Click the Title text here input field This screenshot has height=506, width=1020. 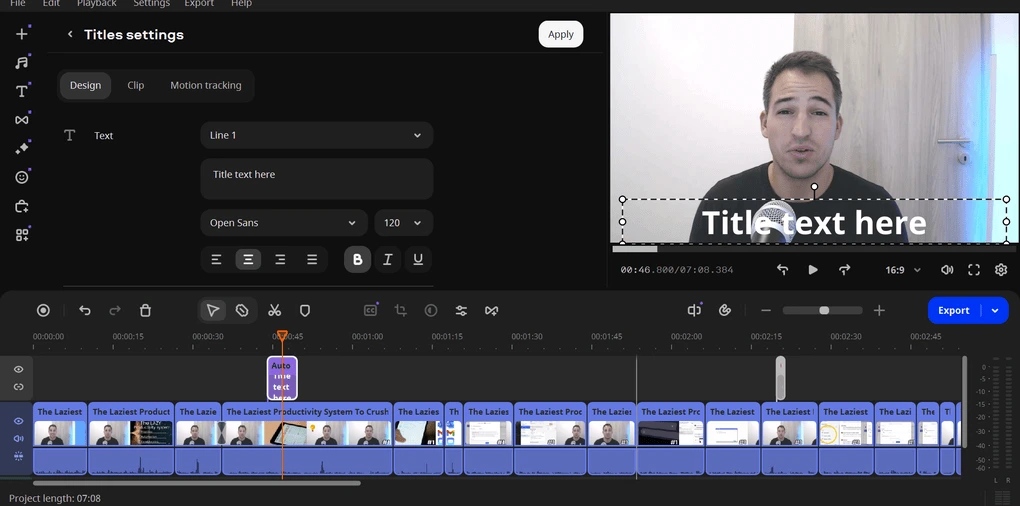317,179
